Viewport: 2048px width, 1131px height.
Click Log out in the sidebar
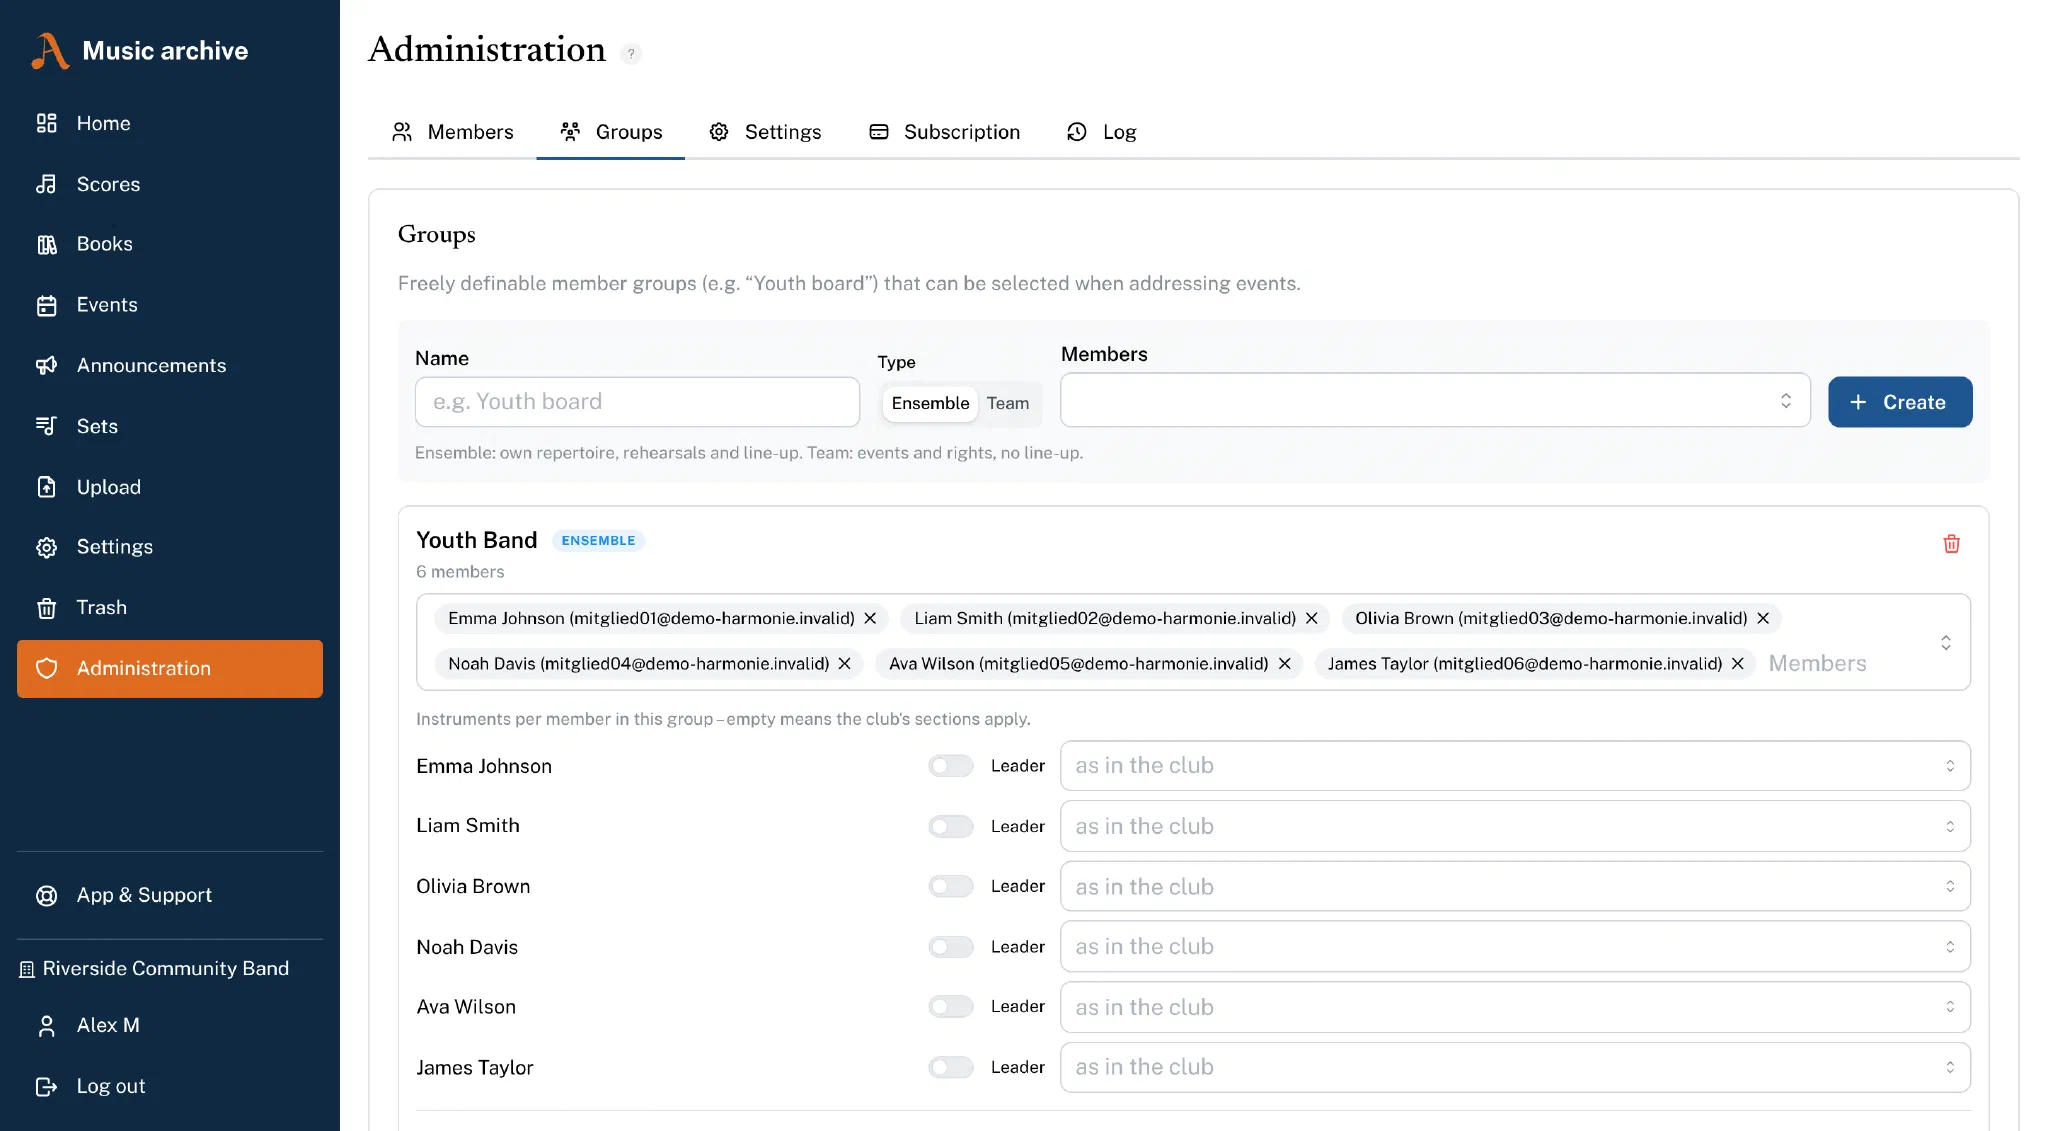click(x=170, y=1086)
